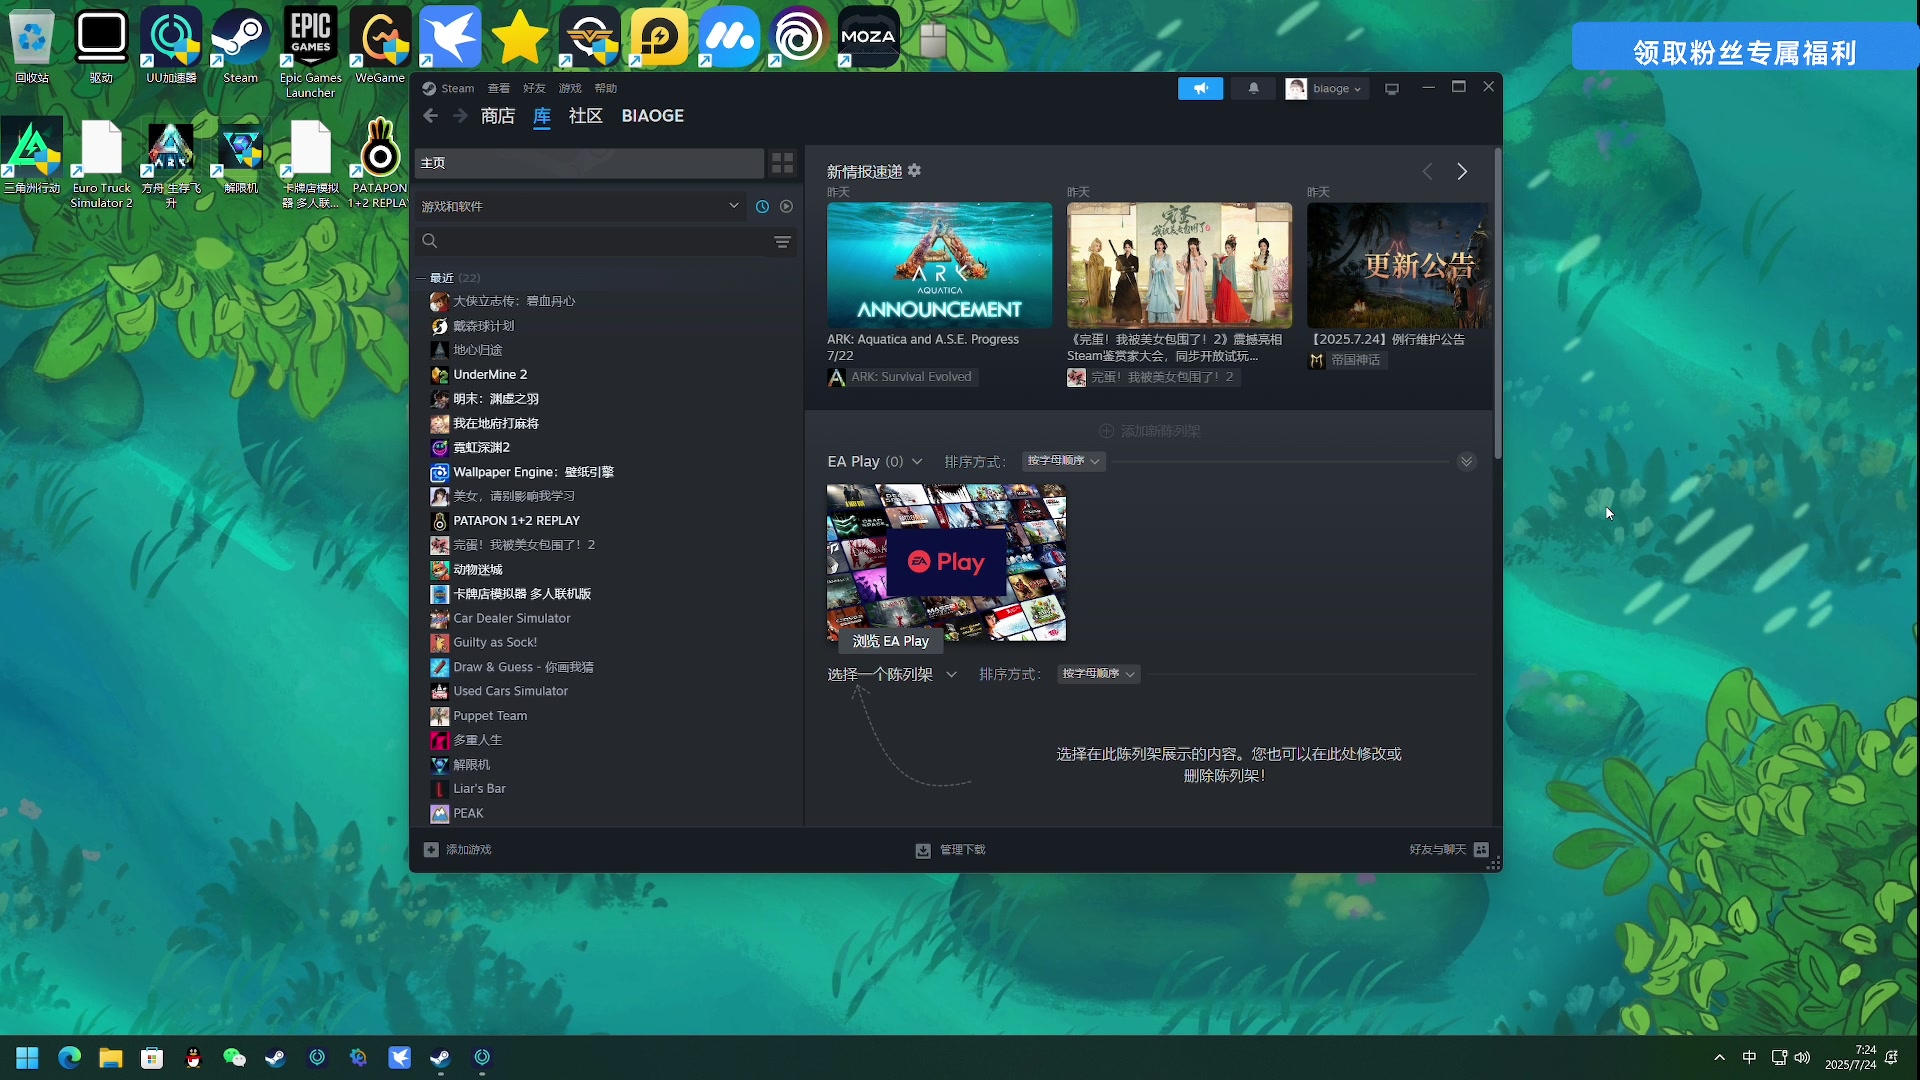The height and width of the screenshot is (1080, 1920).
Task: Go forward with the Steam navigation arrow
Action: (460, 116)
